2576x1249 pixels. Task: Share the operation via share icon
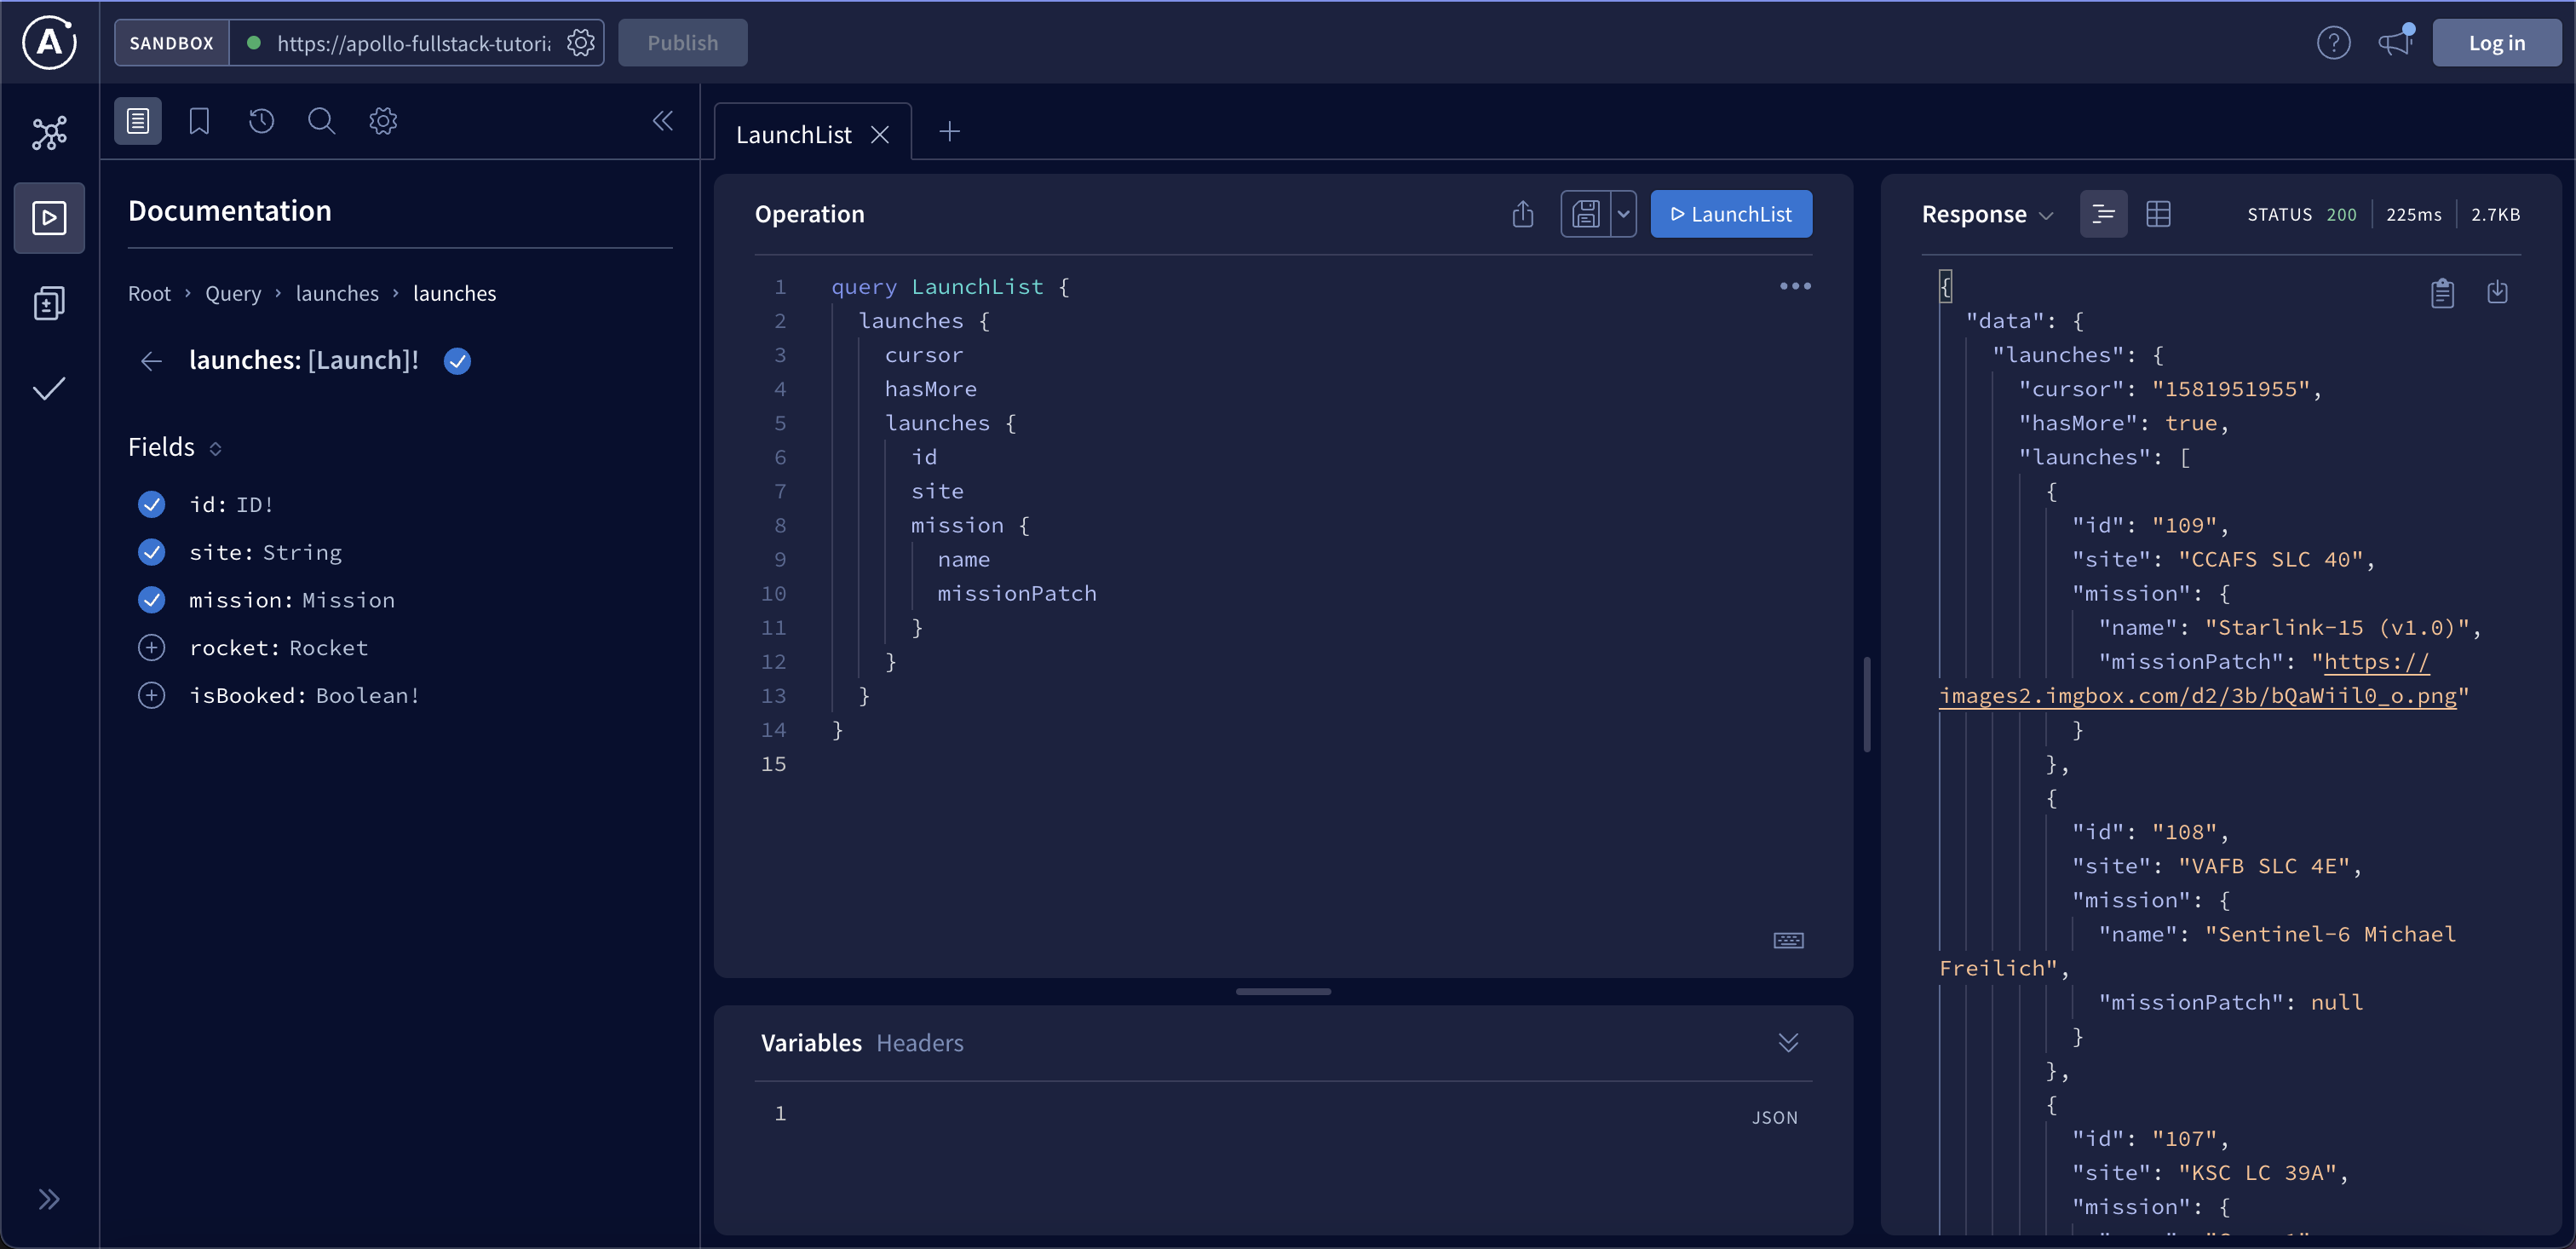click(x=1522, y=214)
